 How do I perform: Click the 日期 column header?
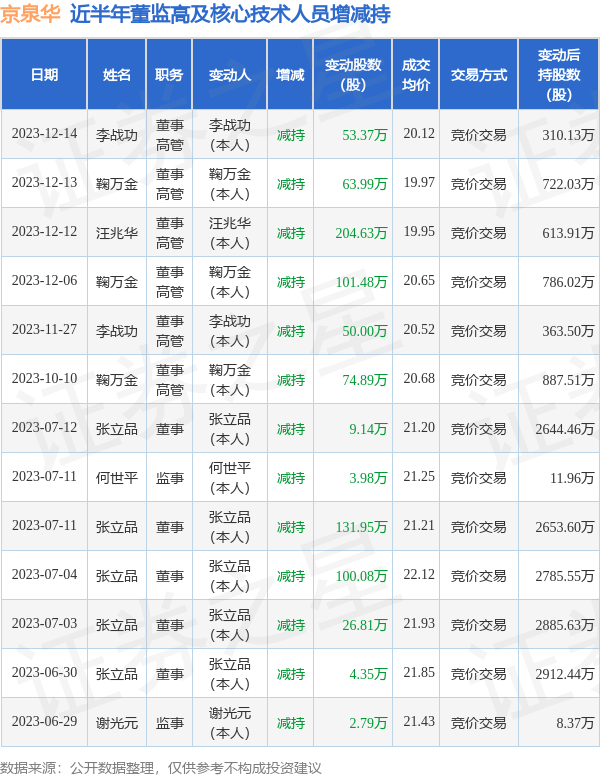(x=44, y=75)
